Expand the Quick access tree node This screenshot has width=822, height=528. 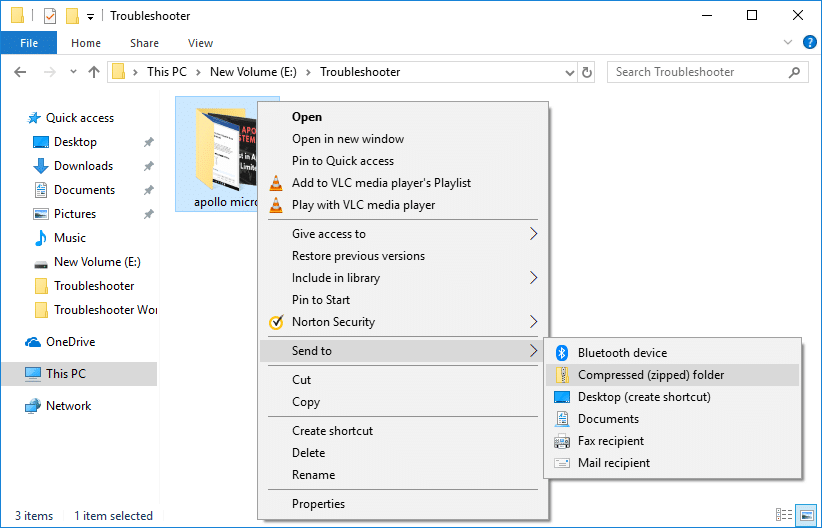(20, 118)
